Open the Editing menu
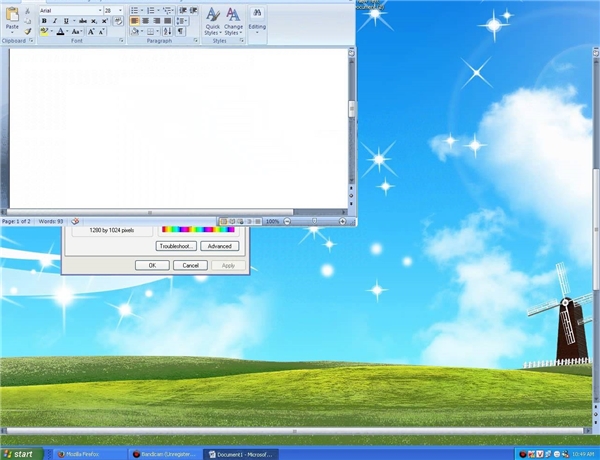The height and width of the screenshot is (460, 600). tap(257, 21)
